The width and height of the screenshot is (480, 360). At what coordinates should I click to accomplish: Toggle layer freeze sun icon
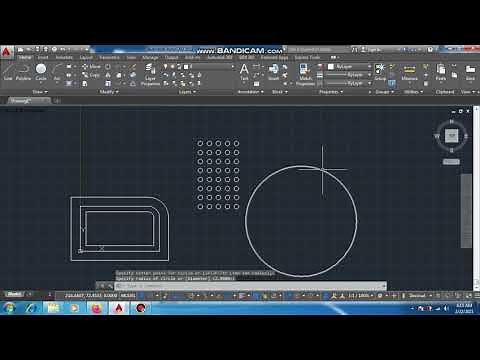coord(172,67)
